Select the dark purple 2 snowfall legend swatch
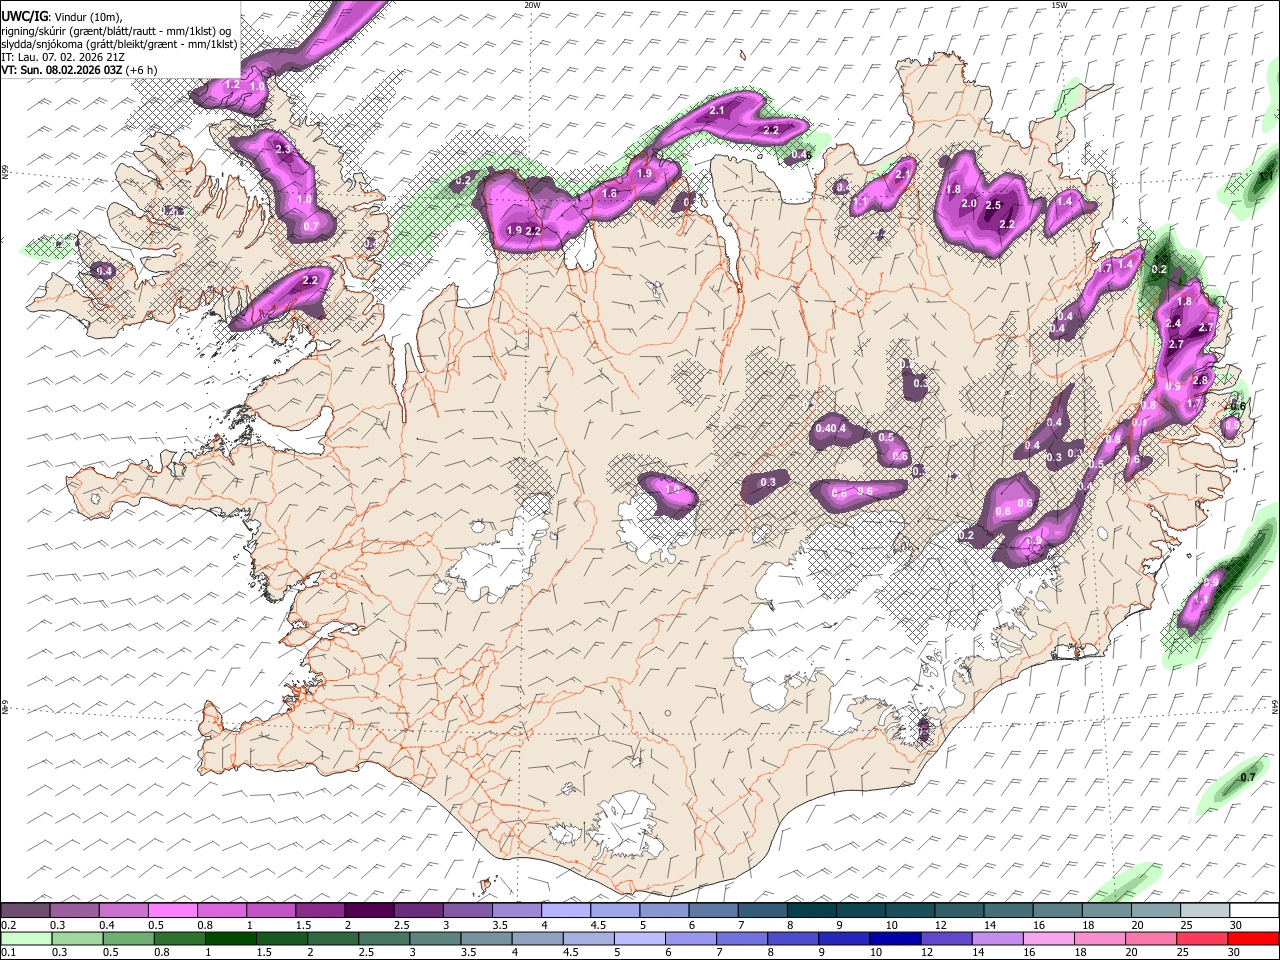This screenshot has width=1280, height=960. 369,911
